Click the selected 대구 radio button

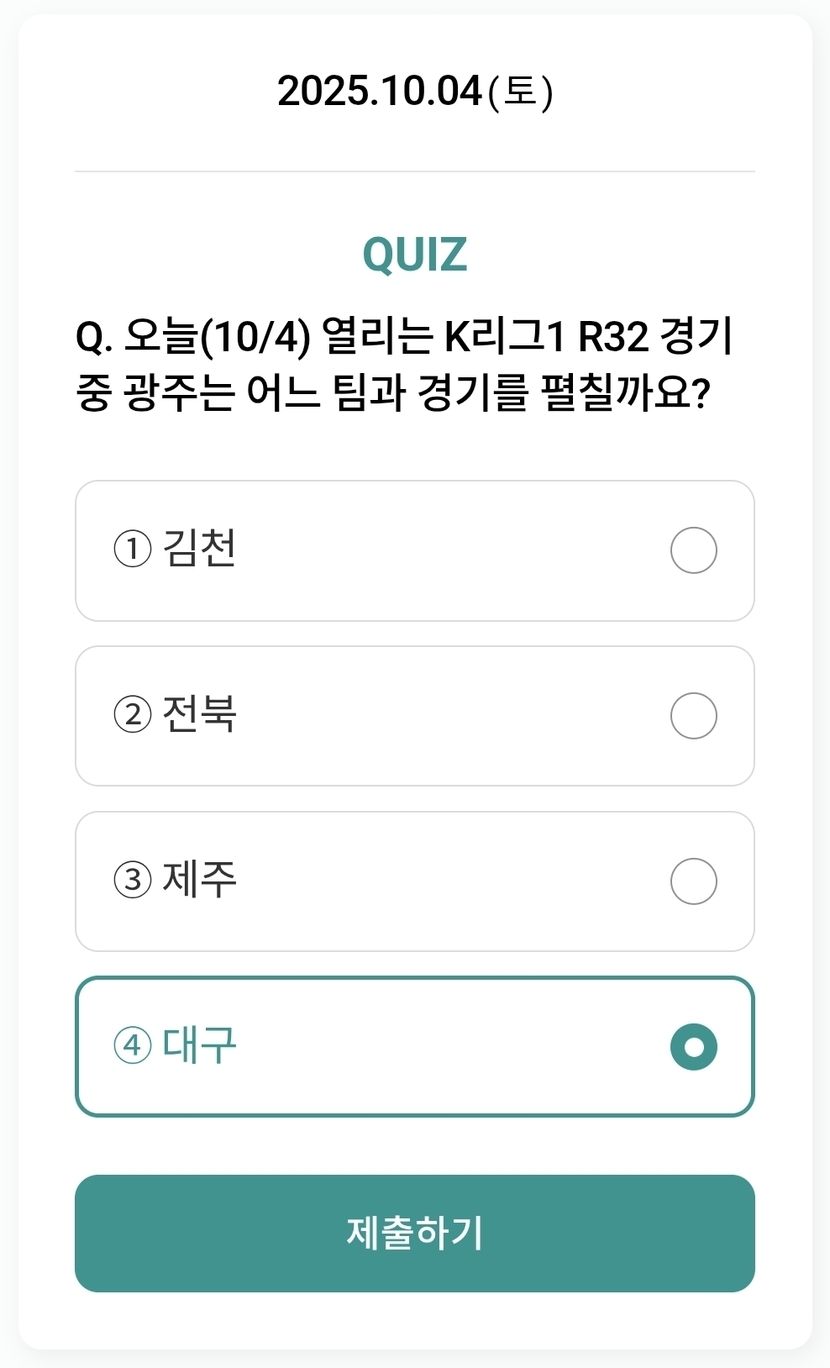point(693,1047)
